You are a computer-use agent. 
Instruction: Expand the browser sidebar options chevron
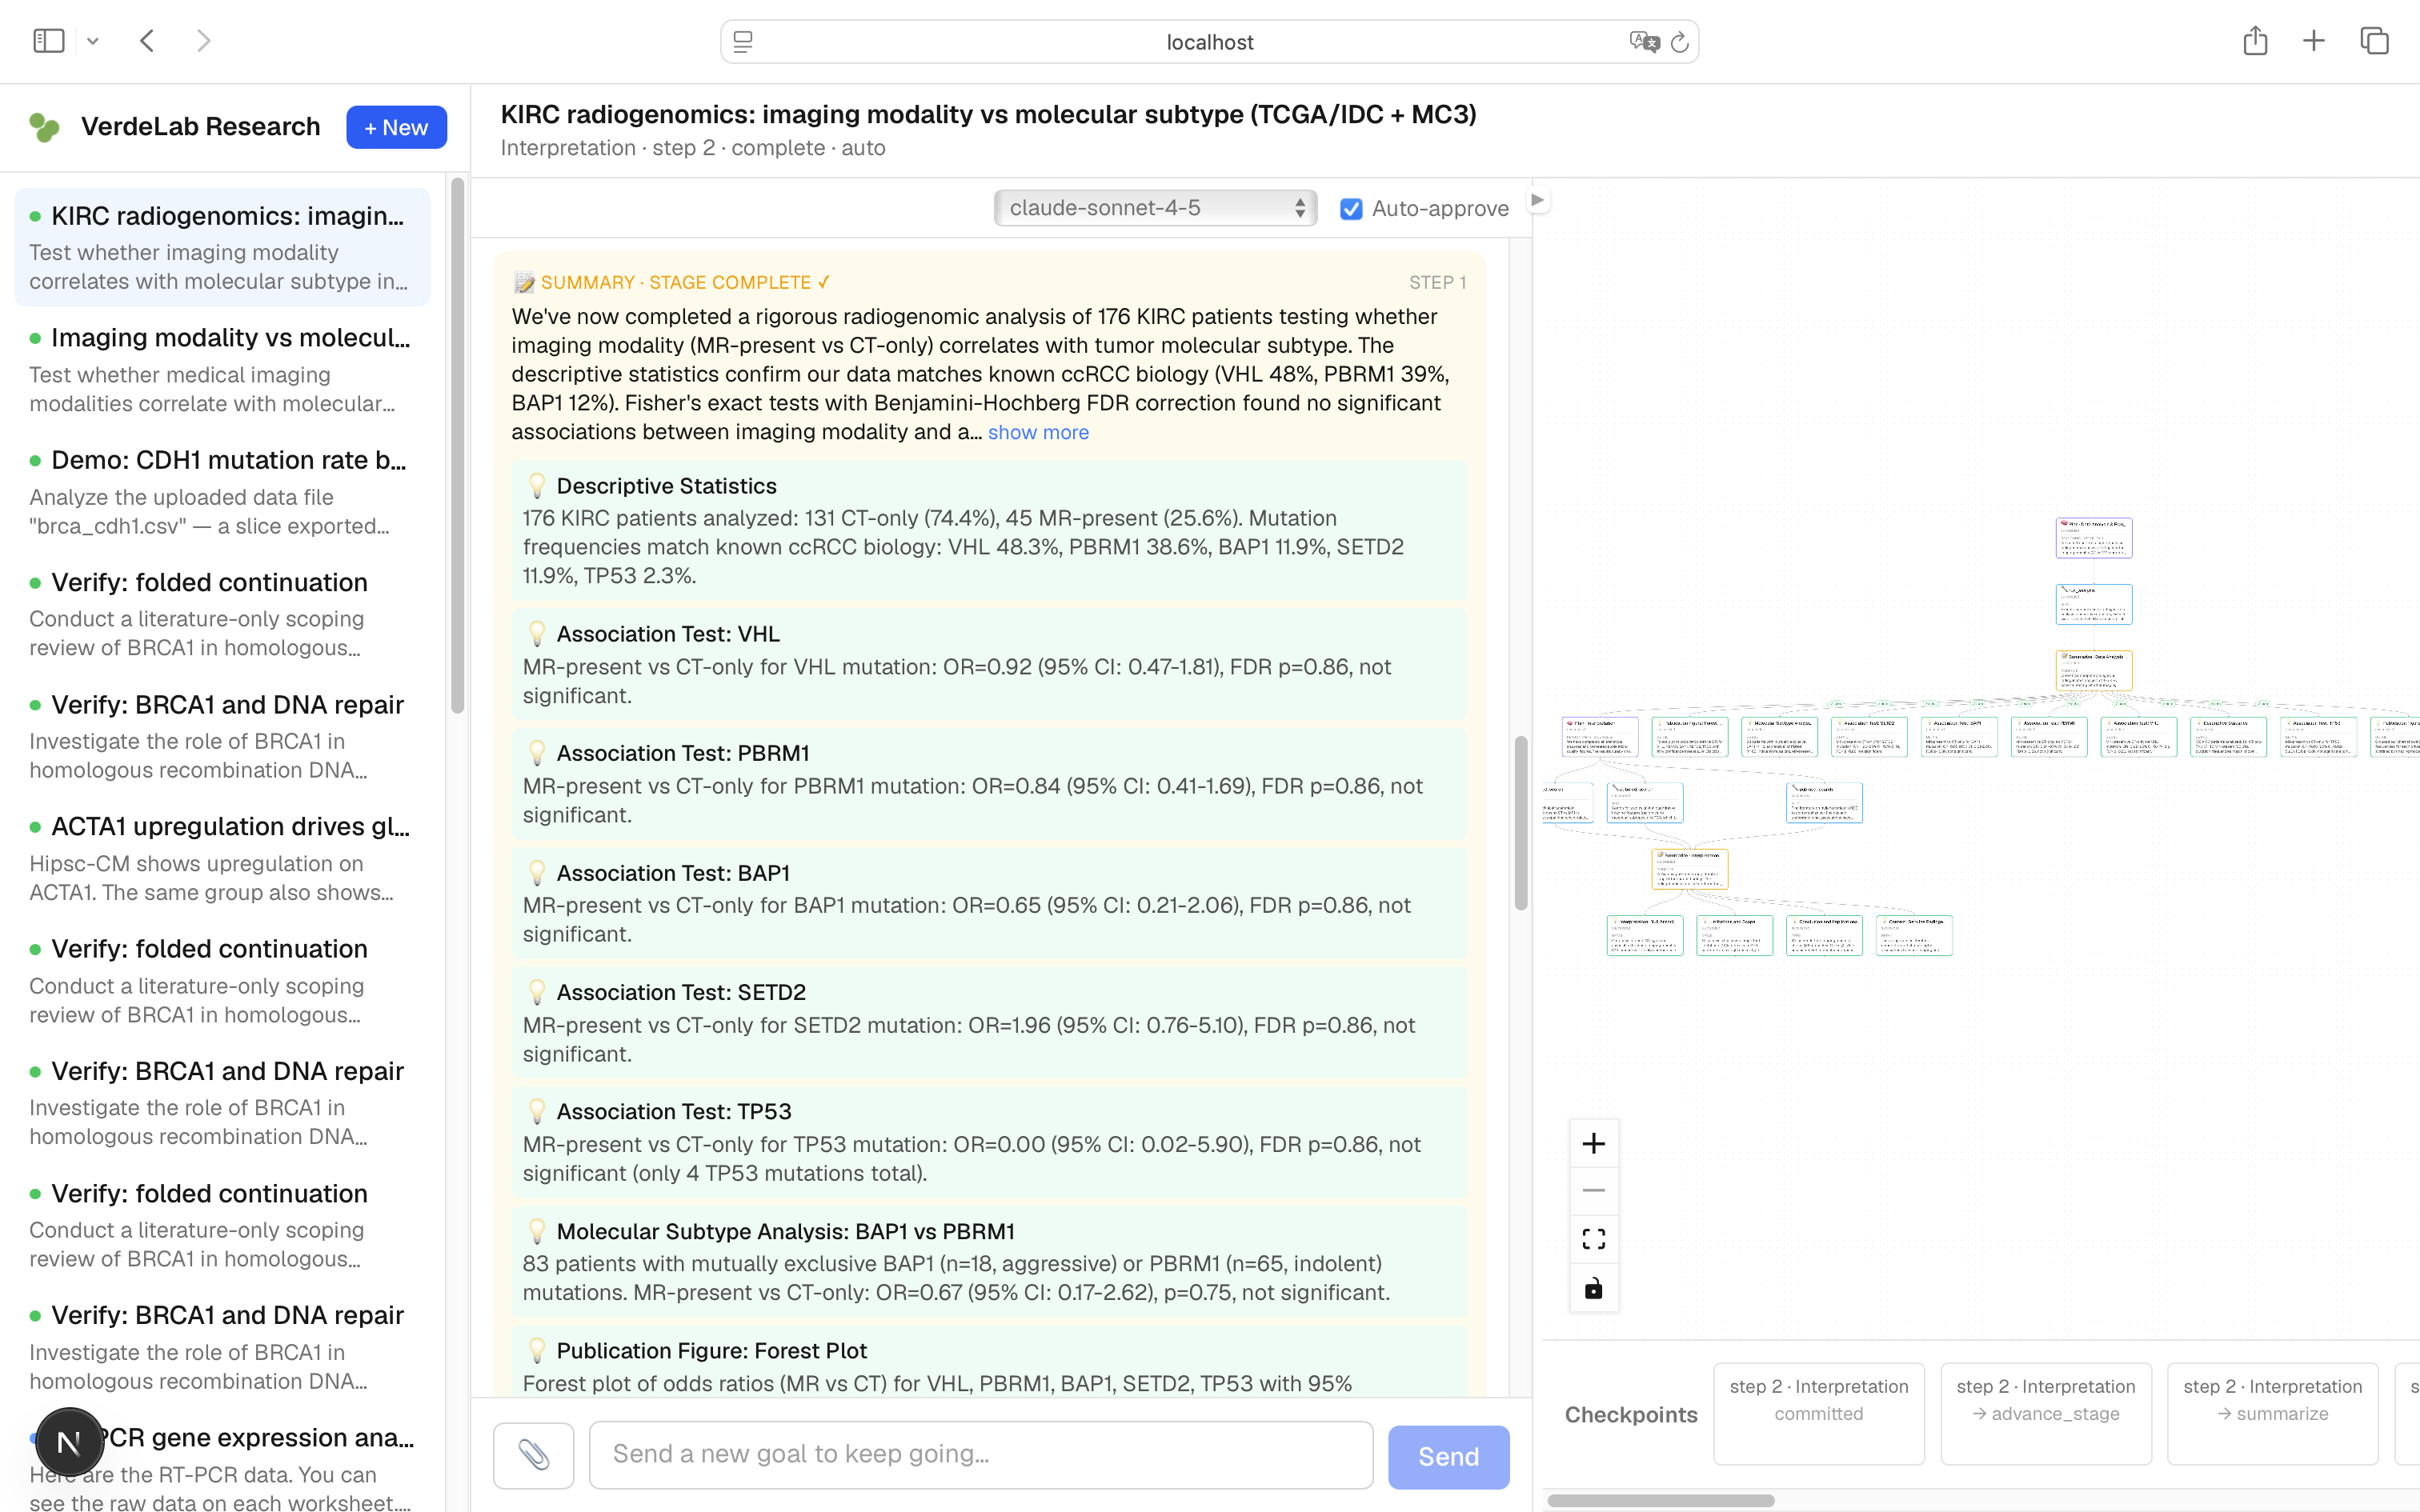click(93, 41)
